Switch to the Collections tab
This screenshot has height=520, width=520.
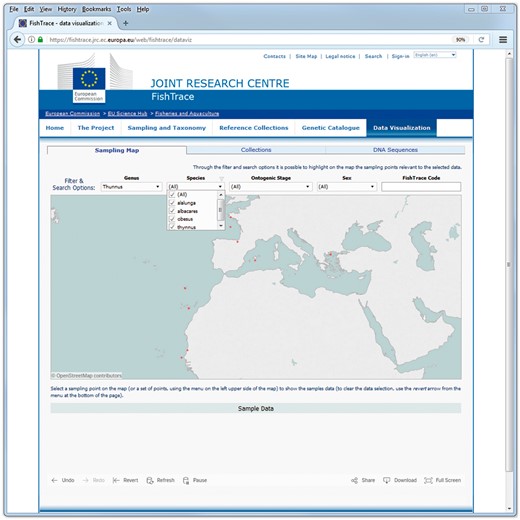(256, 150)
